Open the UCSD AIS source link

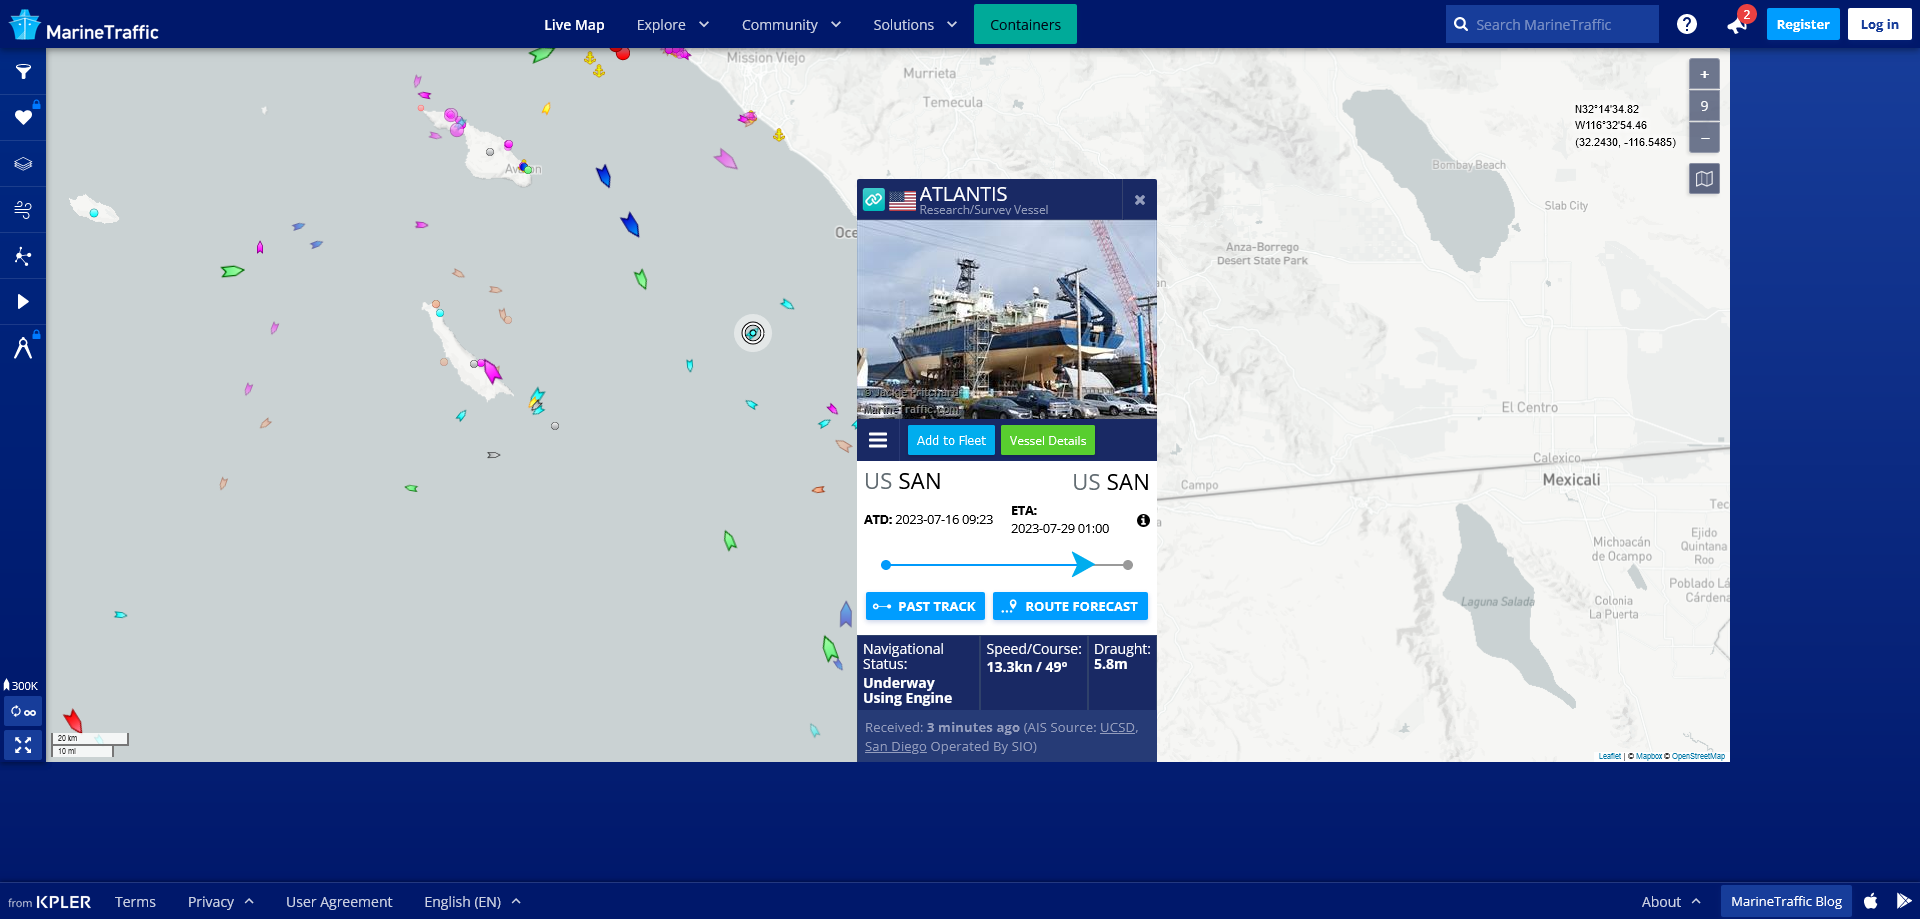coord(1117,728)
